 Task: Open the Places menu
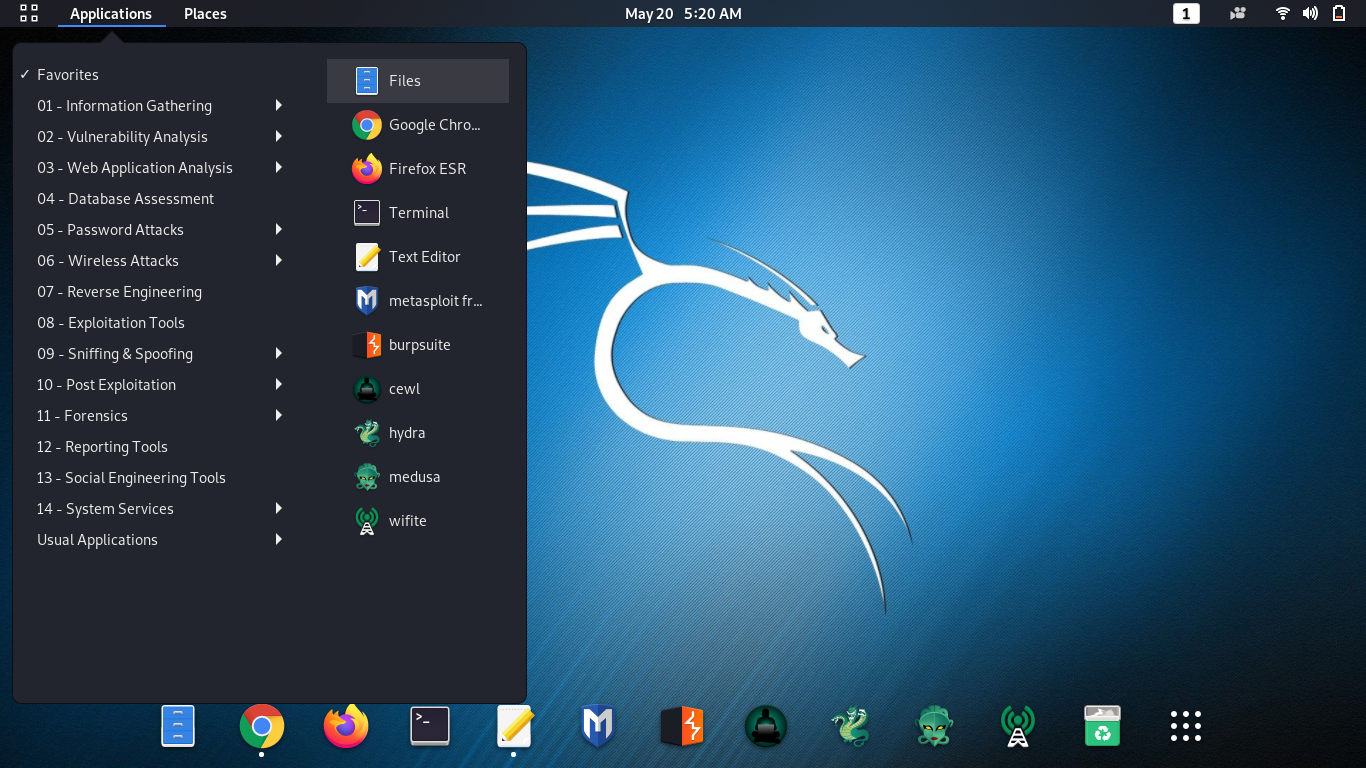coord(205,14)
